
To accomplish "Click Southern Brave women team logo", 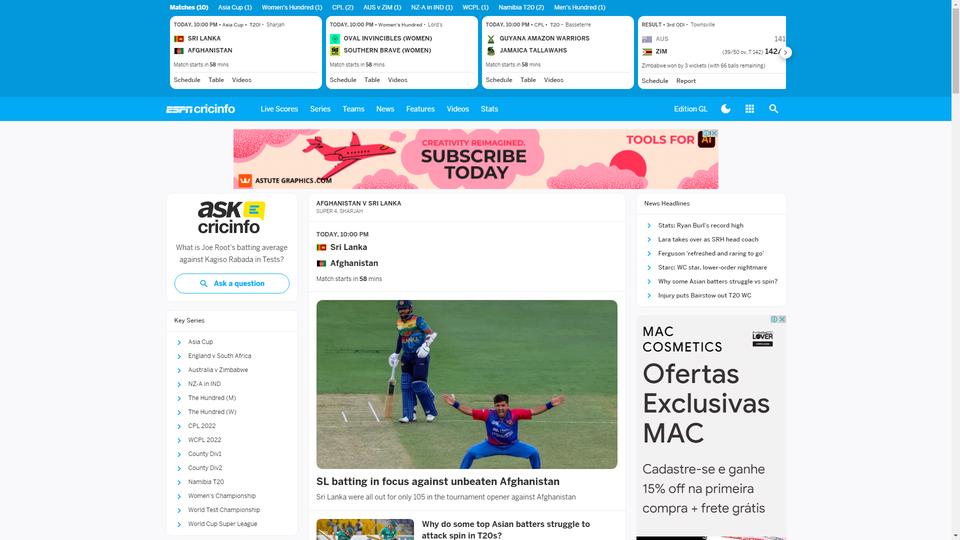I will [x=335, y=51].
